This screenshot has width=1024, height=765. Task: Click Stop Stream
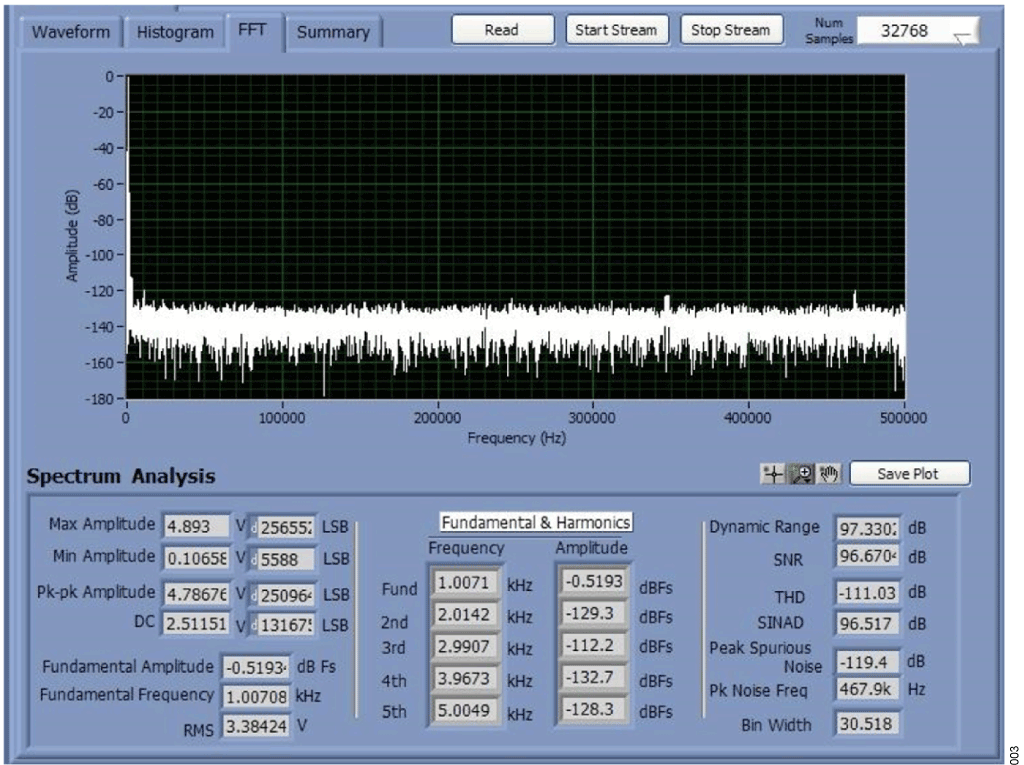[x=731, y=30]
